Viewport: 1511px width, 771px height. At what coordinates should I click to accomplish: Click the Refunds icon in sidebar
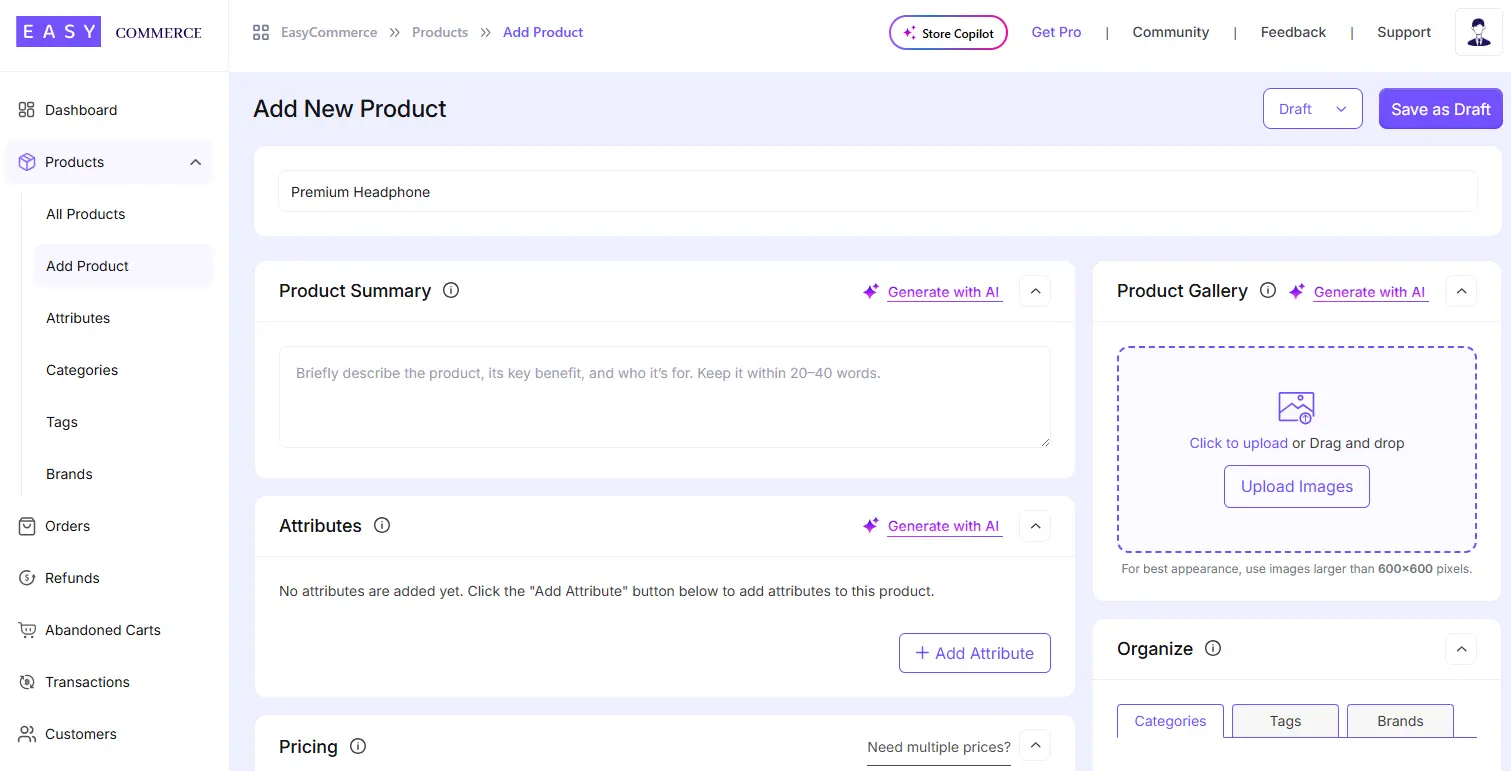pos(27,578)
